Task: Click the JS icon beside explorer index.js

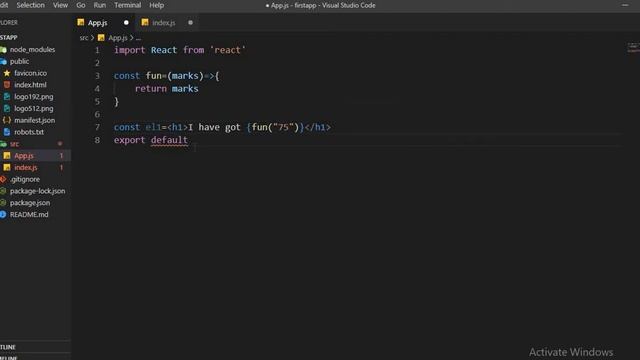Action: click(7, 167)
